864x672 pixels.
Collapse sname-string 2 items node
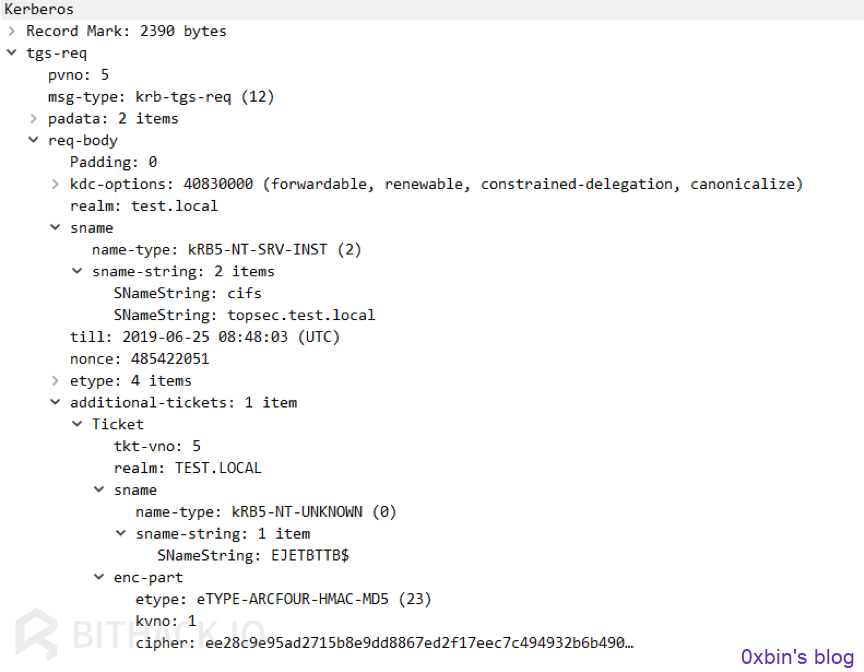(77, 271)
